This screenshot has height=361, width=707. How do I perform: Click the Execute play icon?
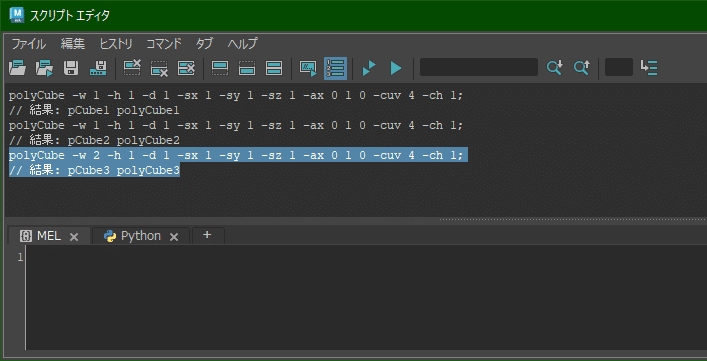[396, 68]
